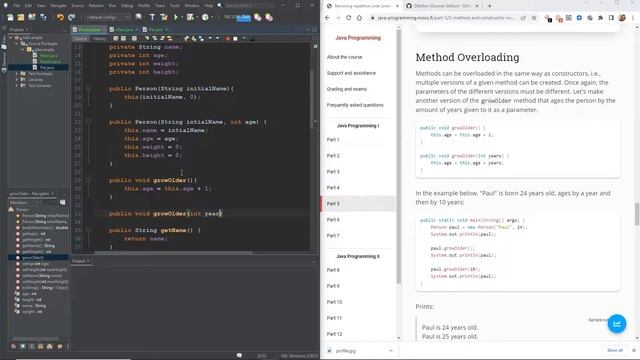Collapse the code fold at line 18
640x360 pixels.
tap(88, 89)
